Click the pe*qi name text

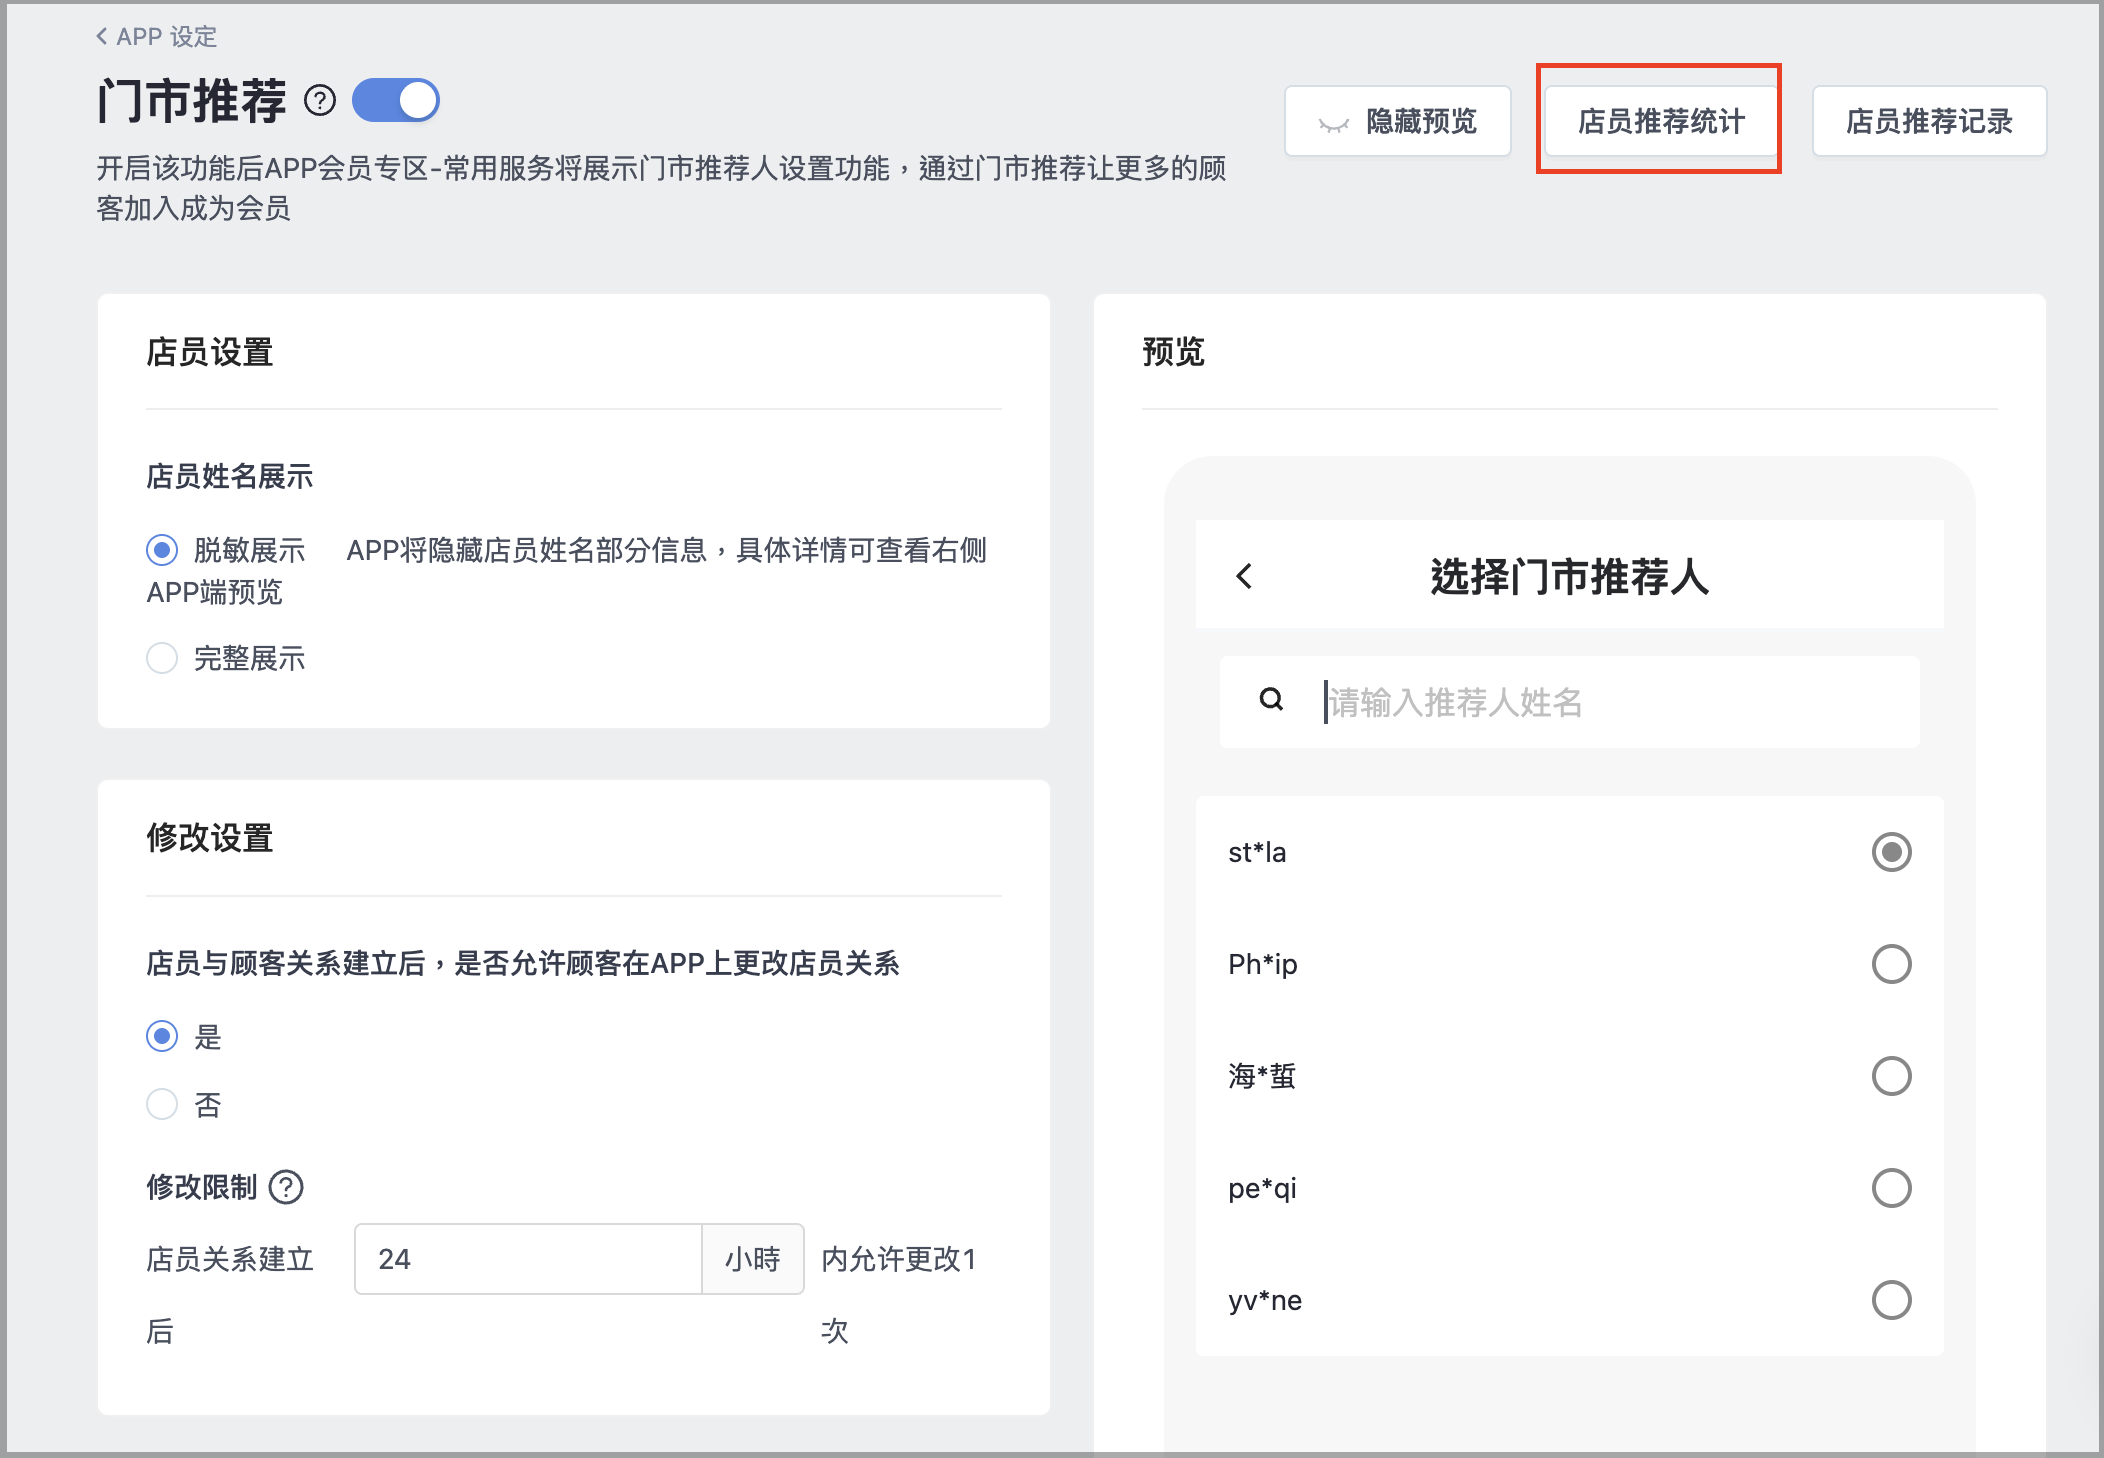click(x=1262, y=1188)
